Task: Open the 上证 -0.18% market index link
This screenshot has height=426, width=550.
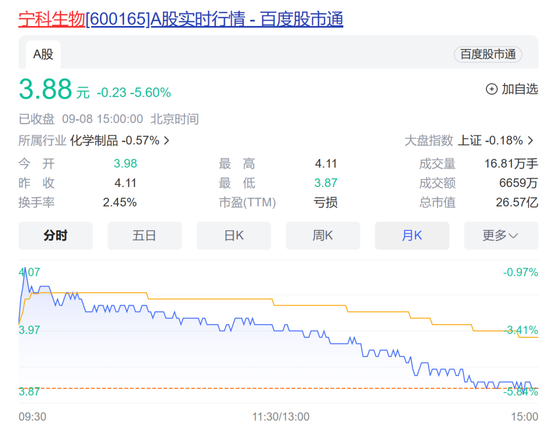Action: [x=490, y=141]
